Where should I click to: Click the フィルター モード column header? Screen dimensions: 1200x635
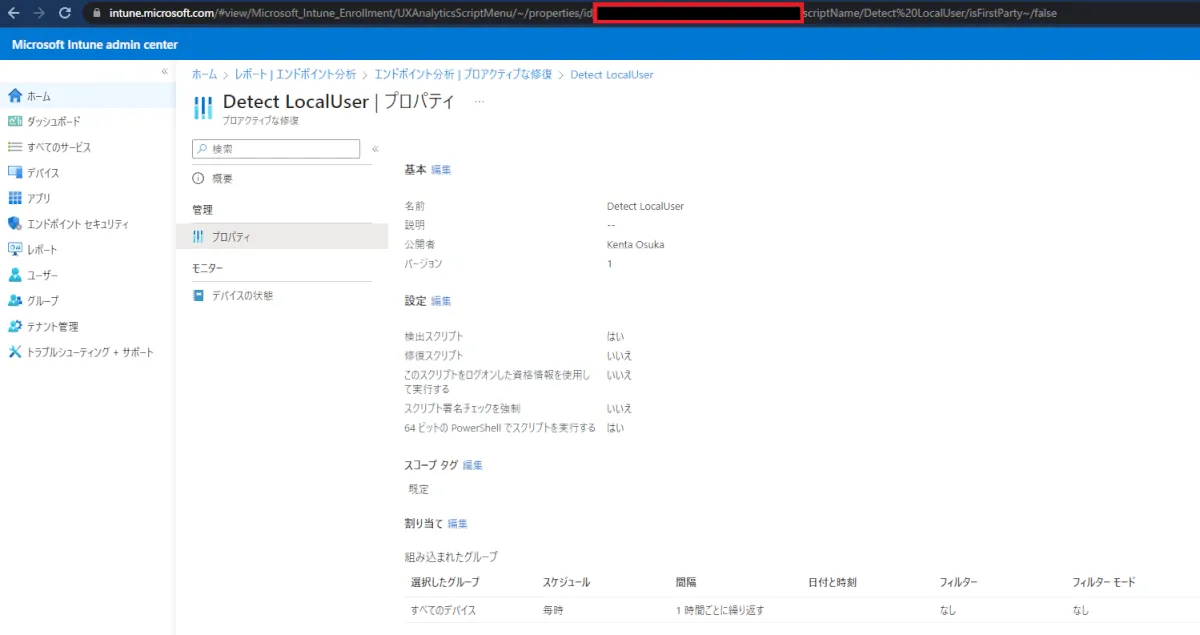pos(1104,582)
